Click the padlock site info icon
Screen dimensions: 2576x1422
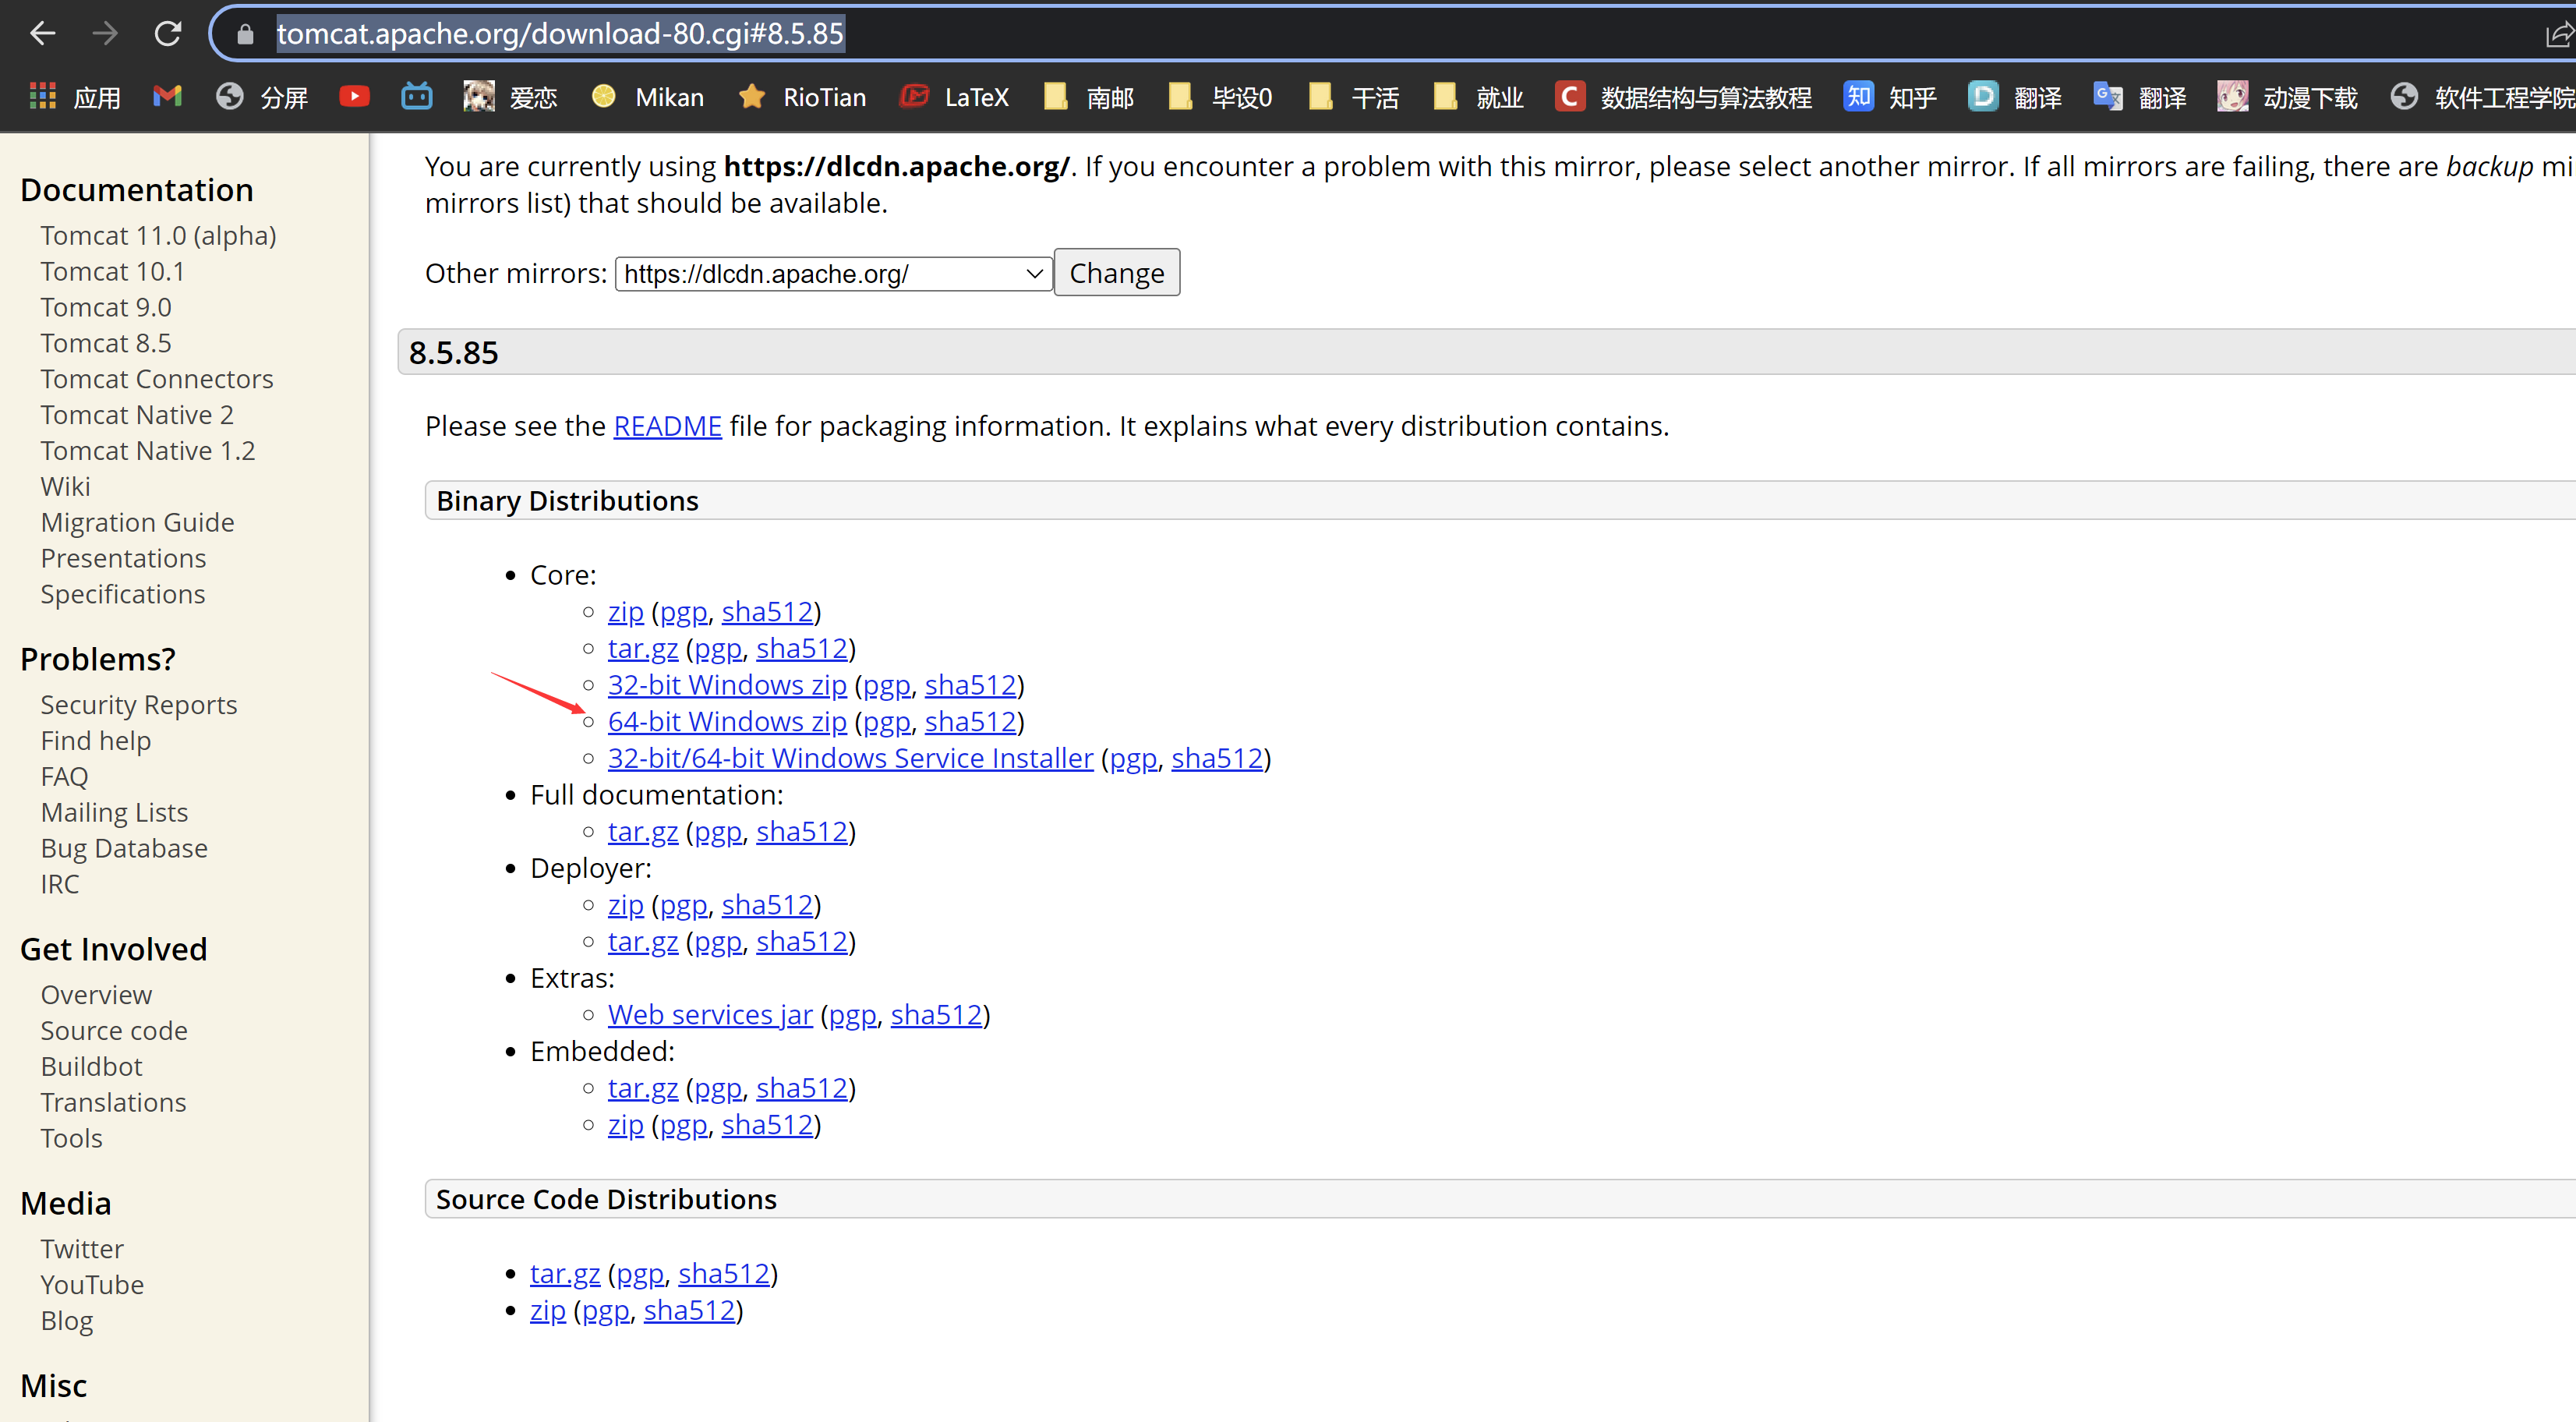(x=245, y=35)
